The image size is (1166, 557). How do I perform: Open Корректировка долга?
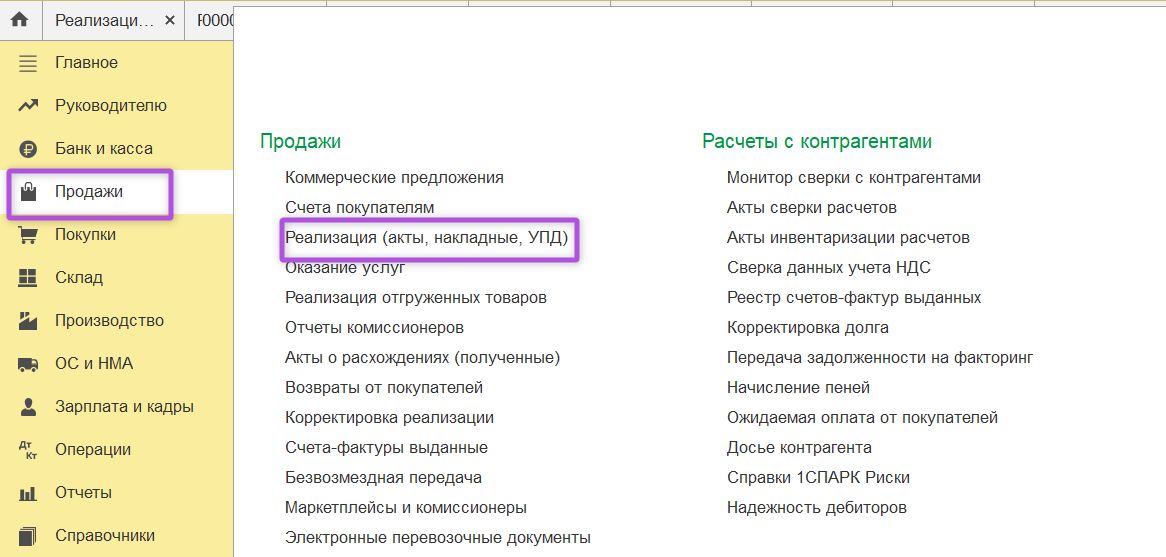pyautogui.click(x=808, y=328)
